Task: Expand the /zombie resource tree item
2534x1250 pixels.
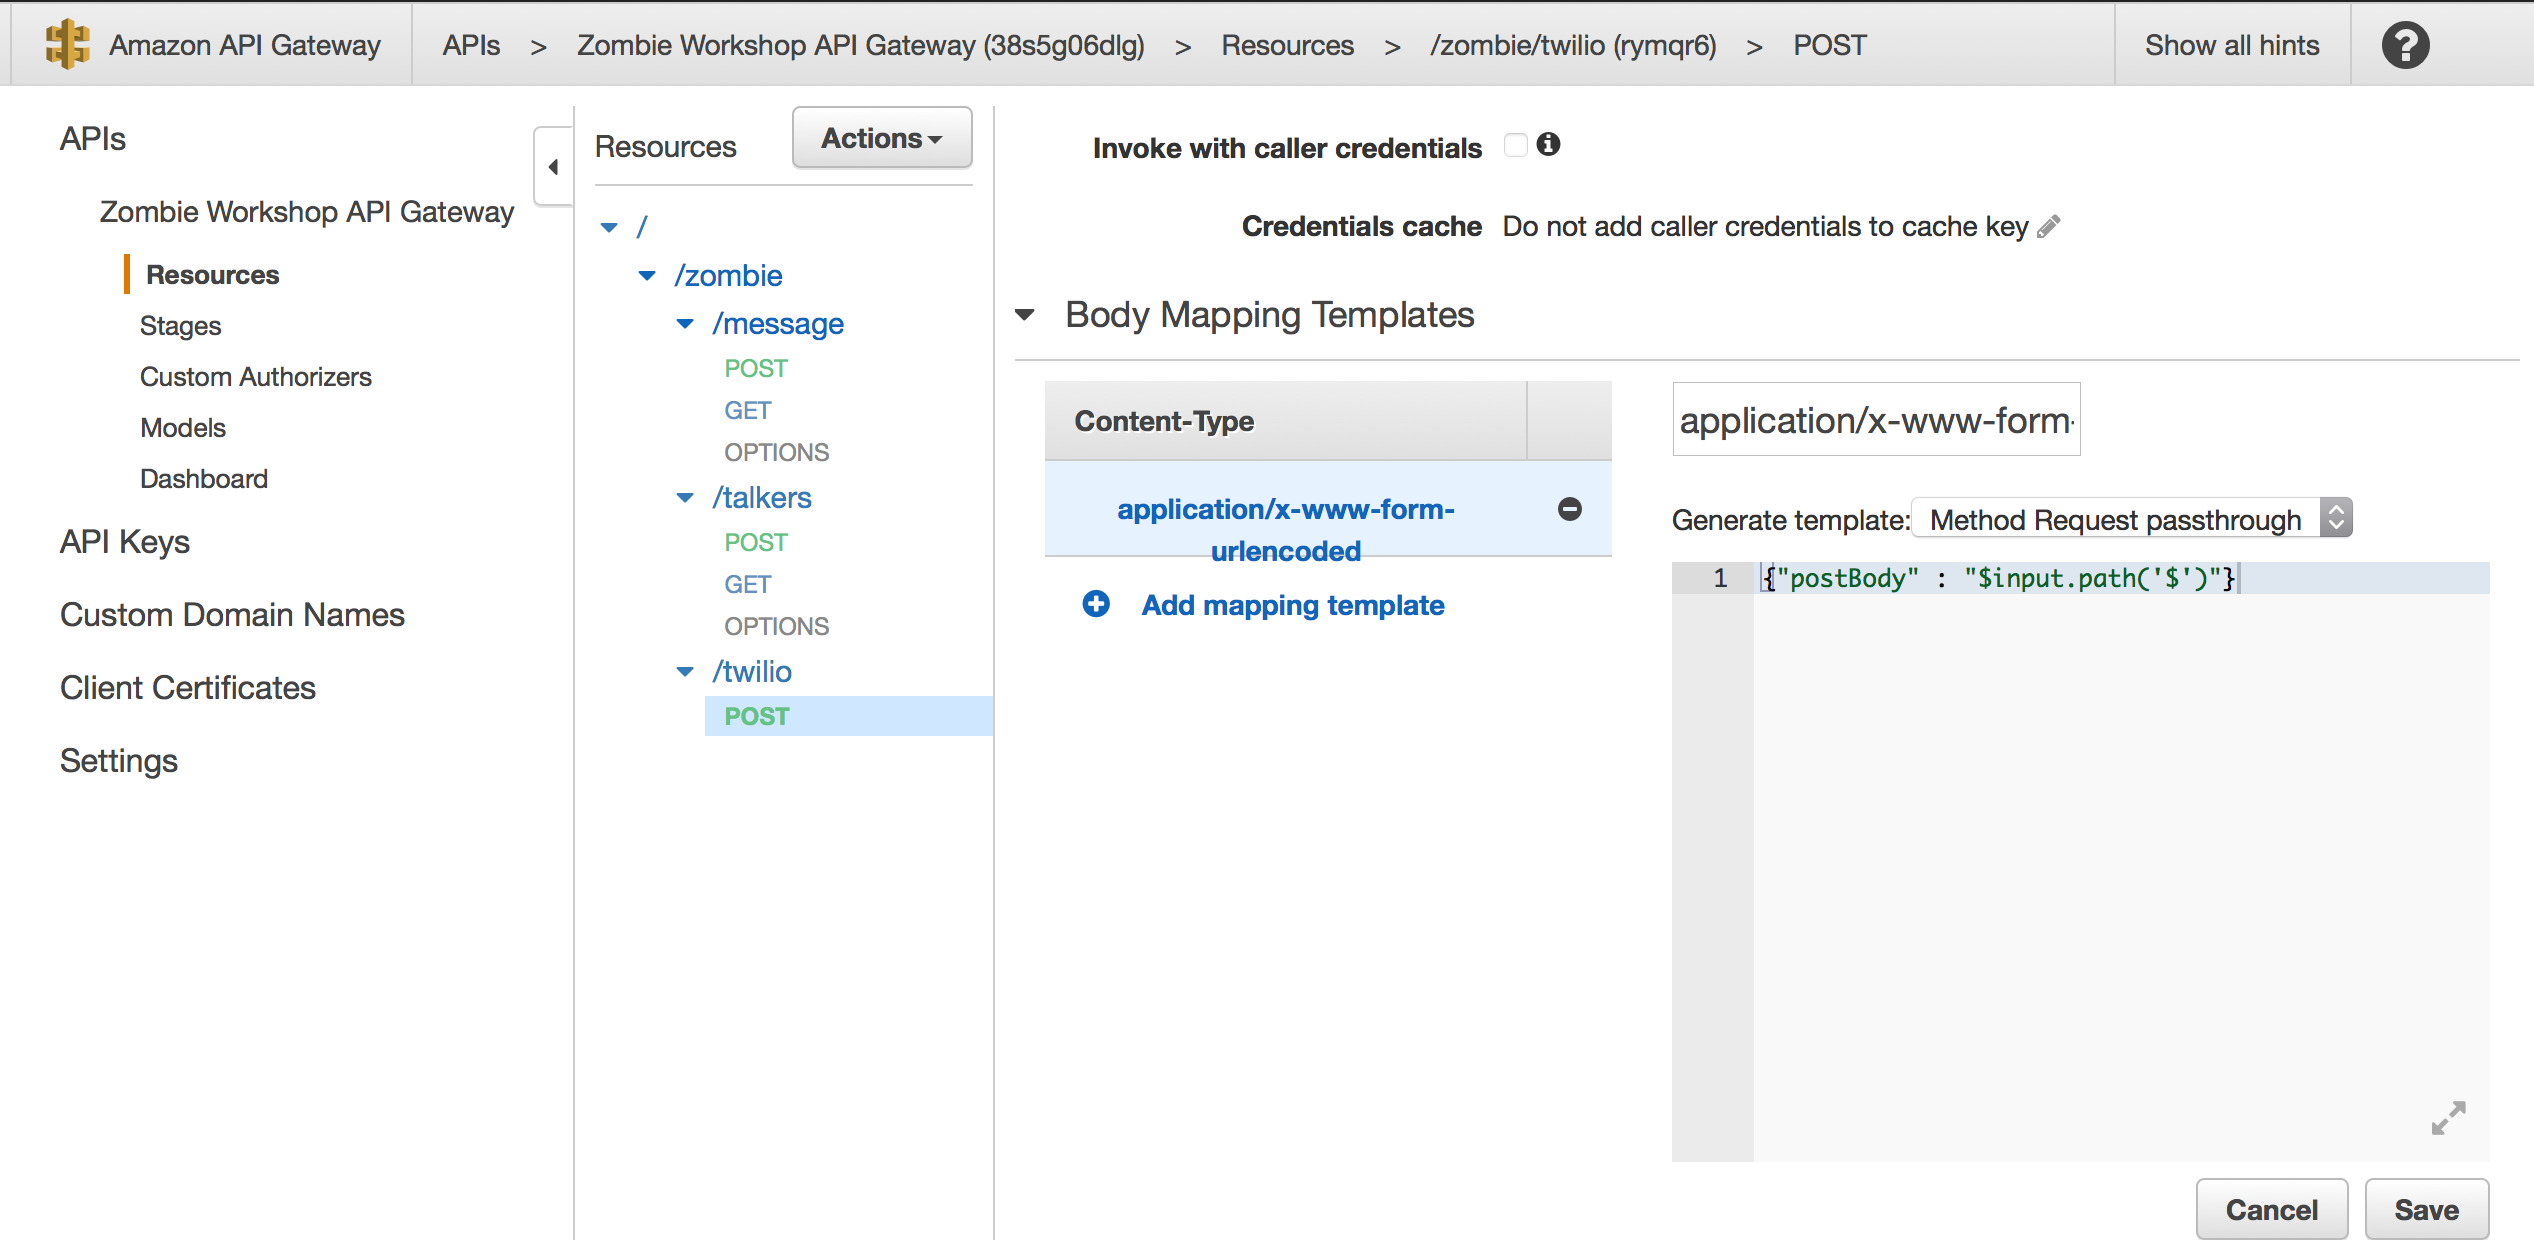Action: [x=648, y=275]
